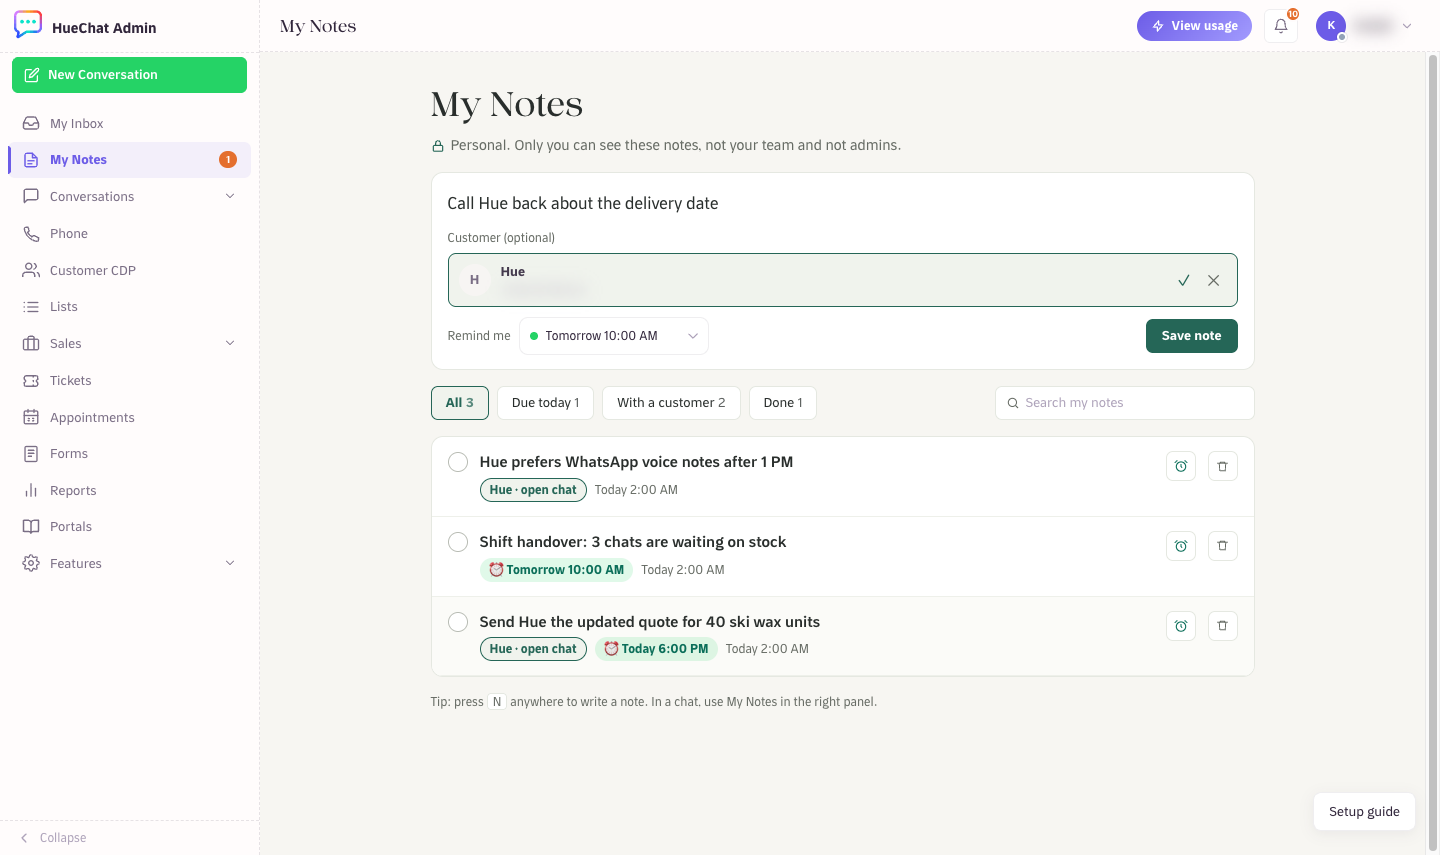The width and height of the screenshot is (1440, 855).
Task: Click the View usage button
Action: click(x=1194, y=26)
